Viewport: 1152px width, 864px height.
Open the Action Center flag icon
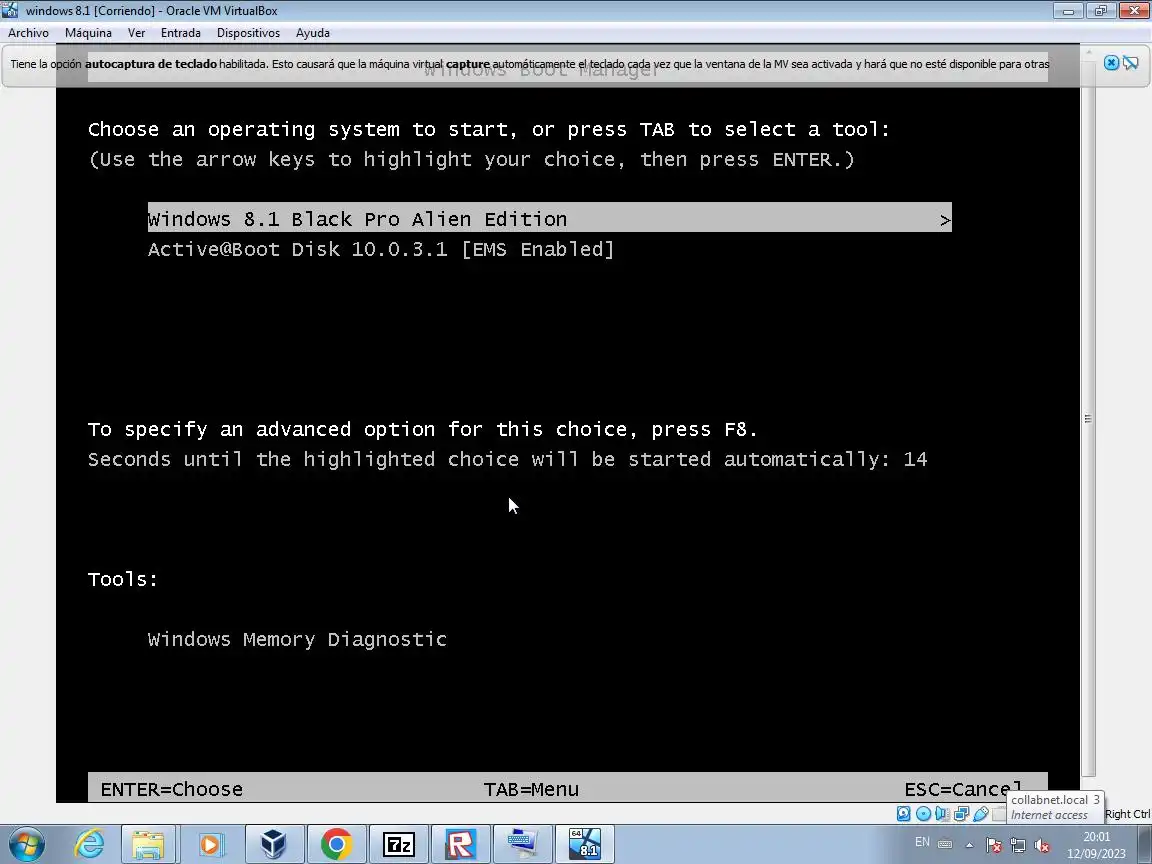point(993,845)
